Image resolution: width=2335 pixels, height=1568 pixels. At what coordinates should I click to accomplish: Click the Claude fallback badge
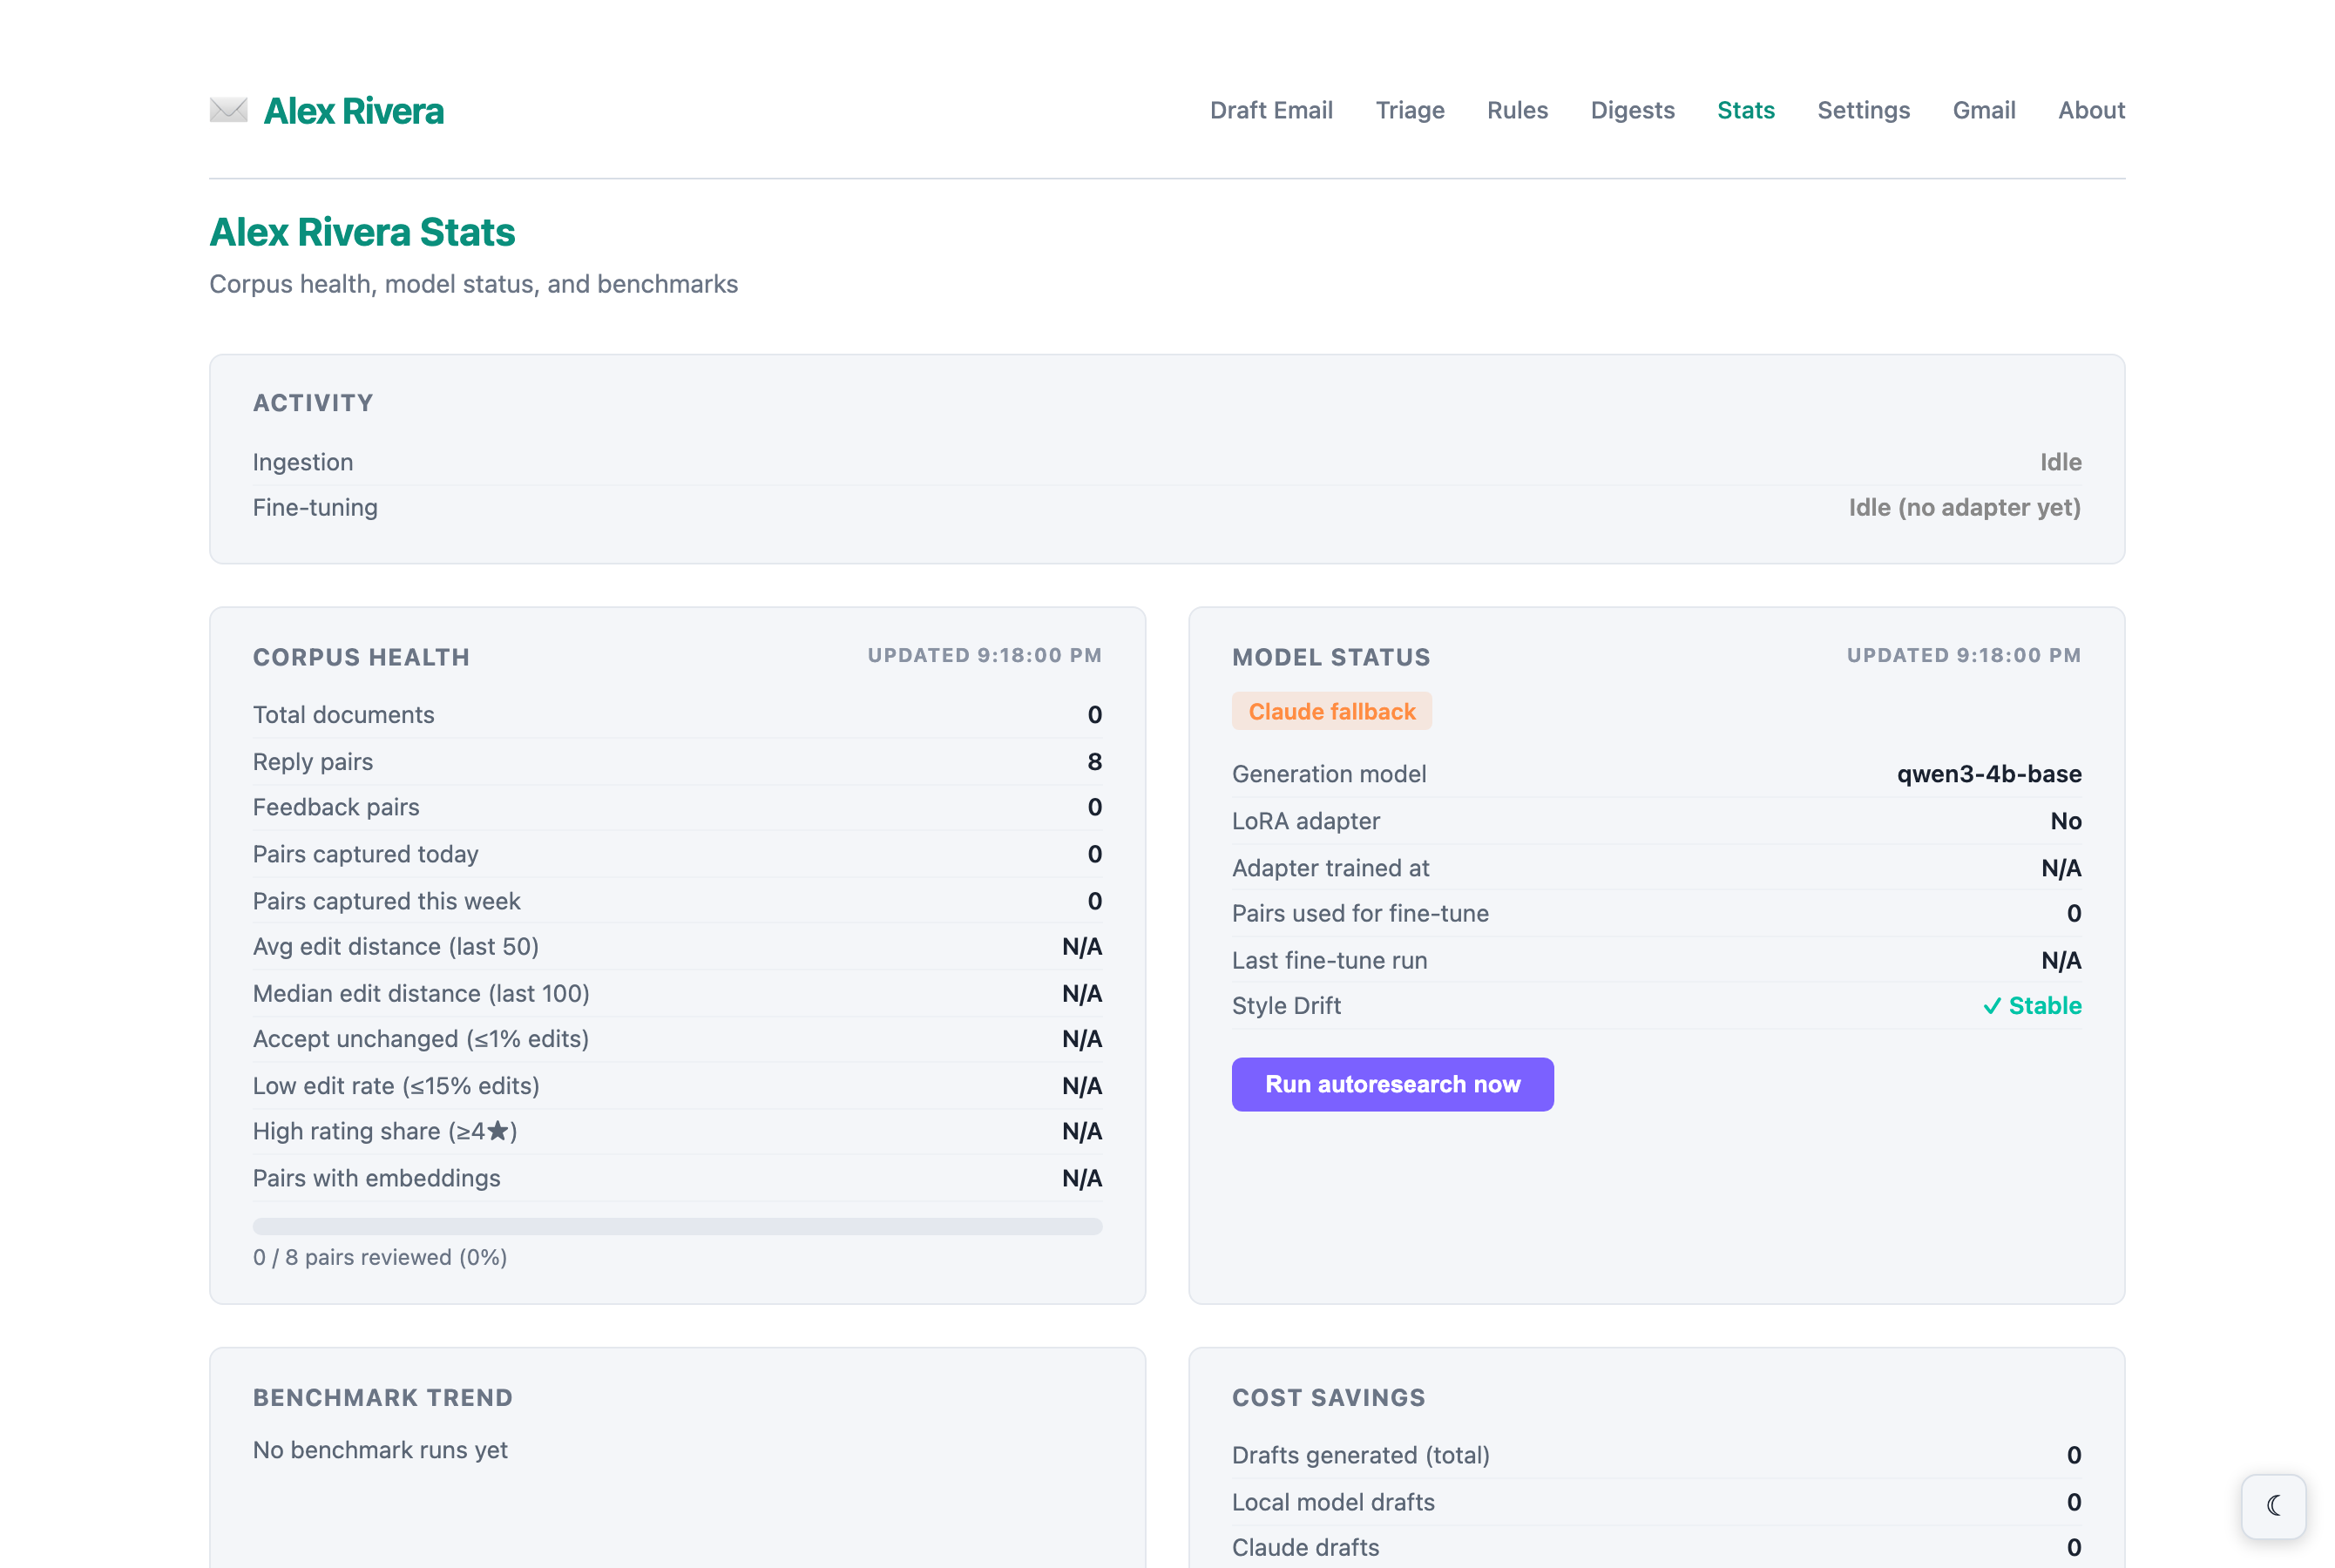coord(1331,711)
